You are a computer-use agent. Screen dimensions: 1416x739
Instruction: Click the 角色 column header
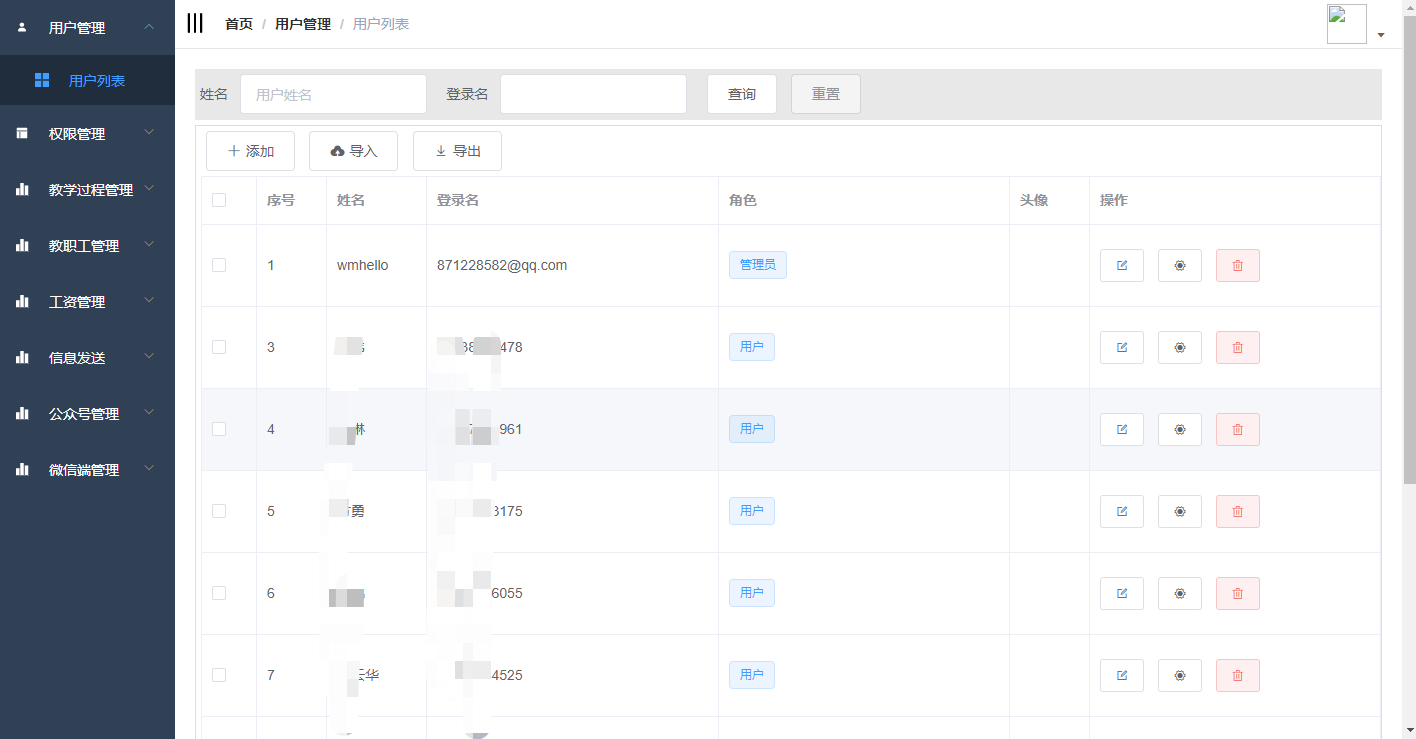pos(743,200)
